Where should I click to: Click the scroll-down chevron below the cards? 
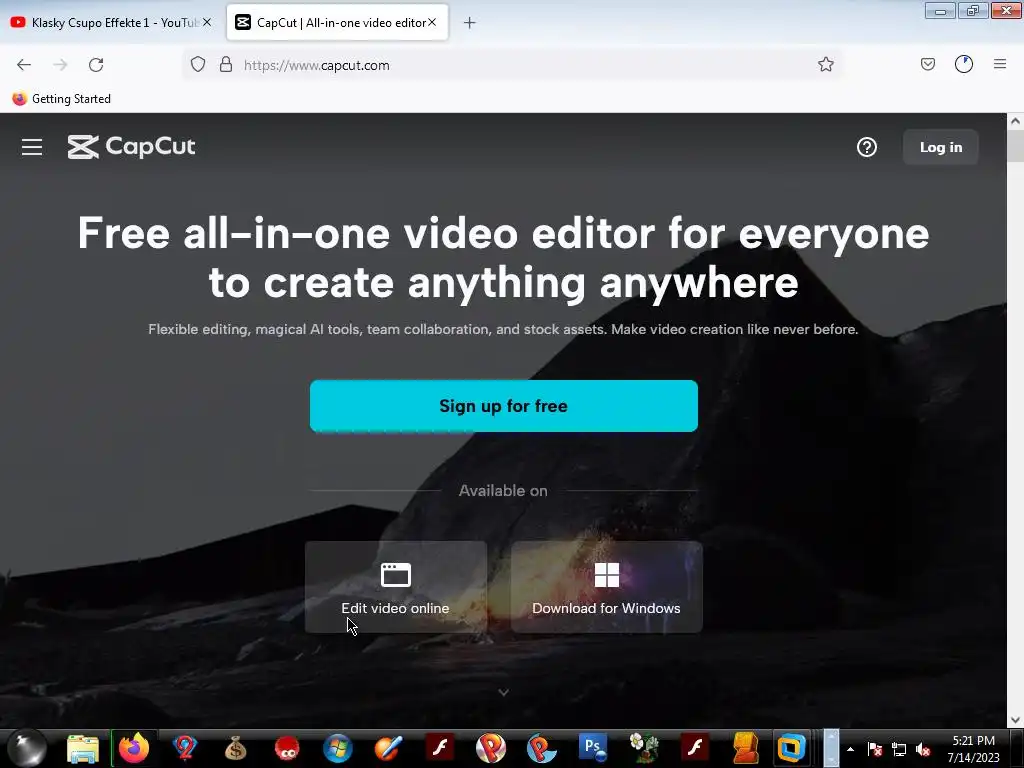click(x=504, y=692)
